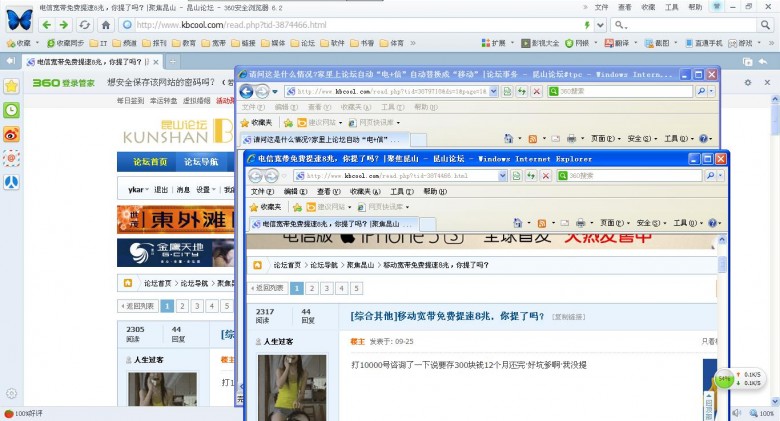
Task: Click the Weibo icon in left sidebar
Action: 11,133
